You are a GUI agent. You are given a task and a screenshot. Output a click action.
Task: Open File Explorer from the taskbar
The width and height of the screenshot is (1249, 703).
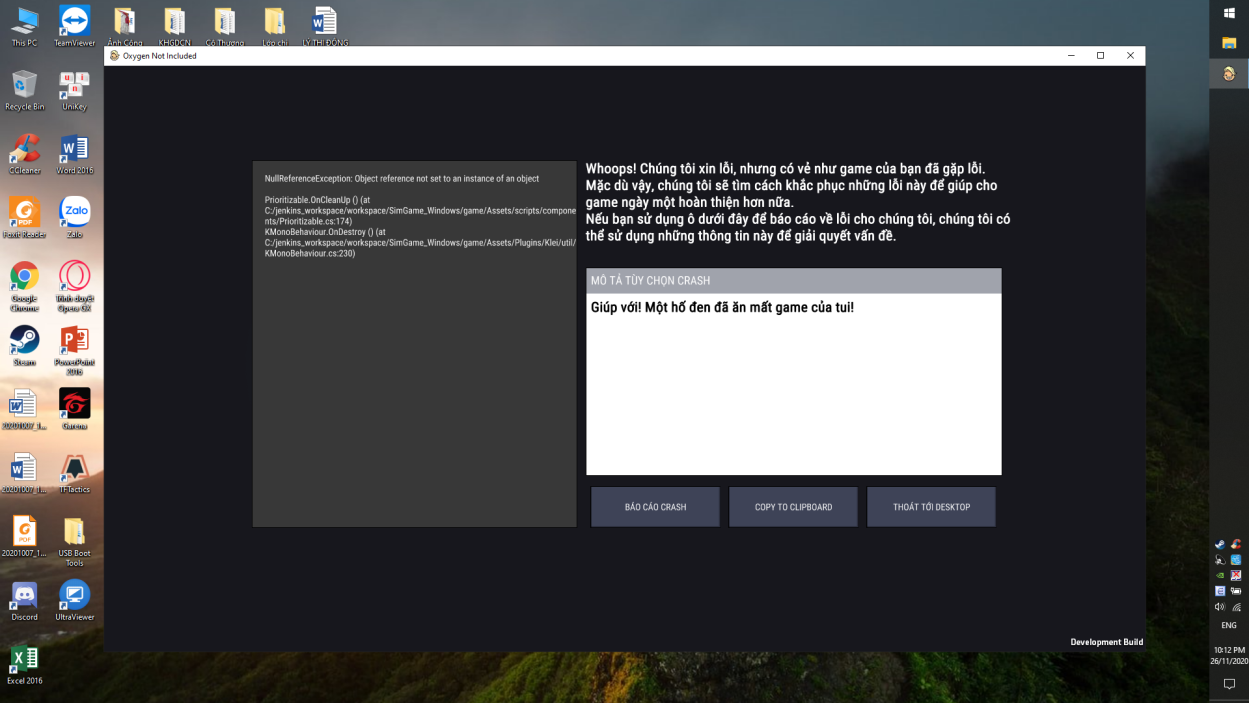(1229, 43)
